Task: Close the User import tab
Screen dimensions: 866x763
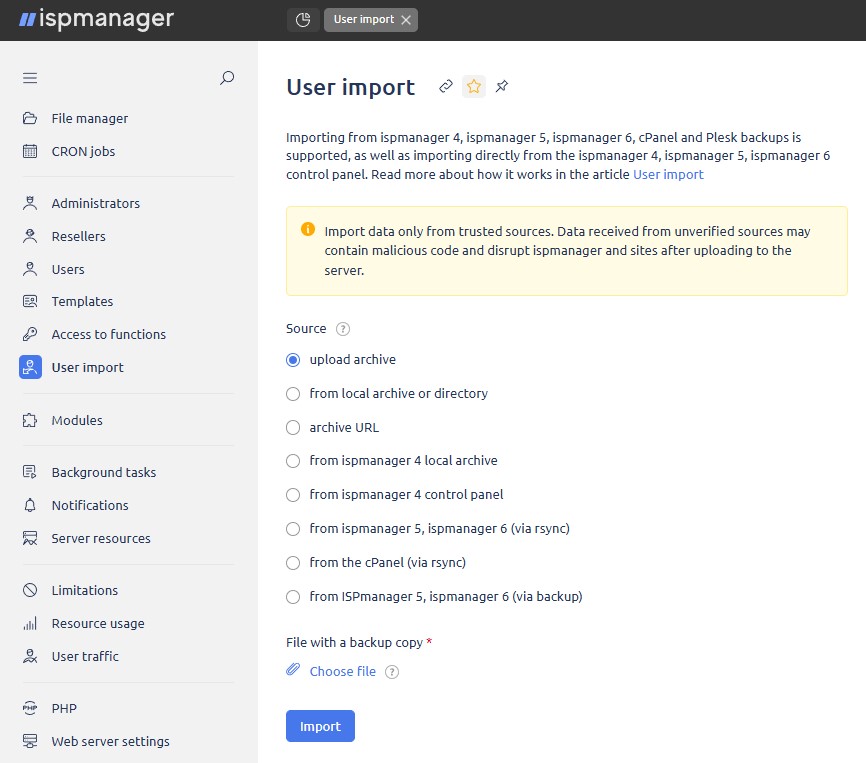Action: (x=406, y=20)
